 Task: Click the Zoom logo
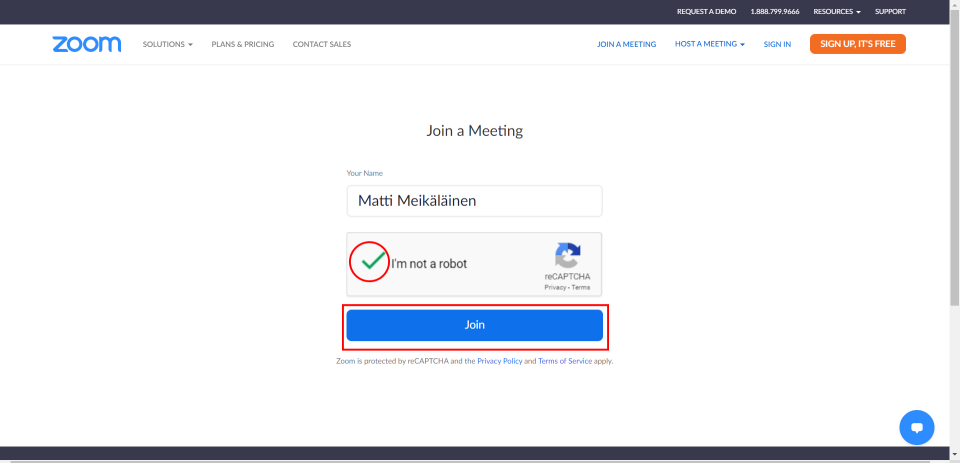[86, 44]
